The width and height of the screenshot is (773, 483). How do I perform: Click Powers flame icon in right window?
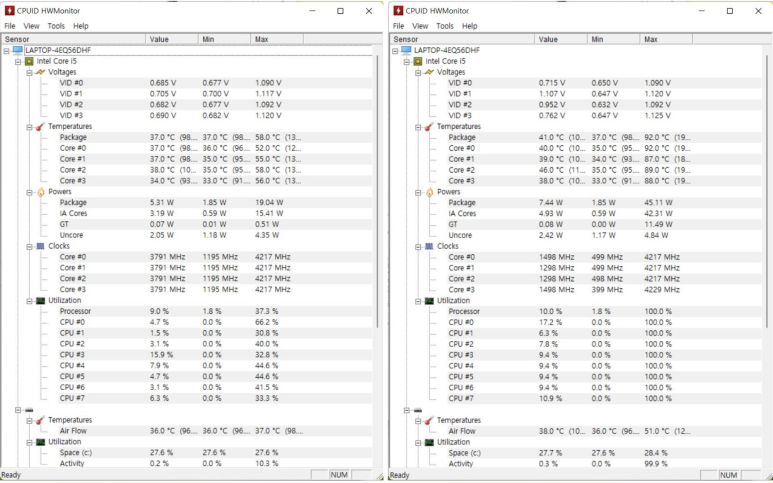pyautogui.click(x=429, y=192)
